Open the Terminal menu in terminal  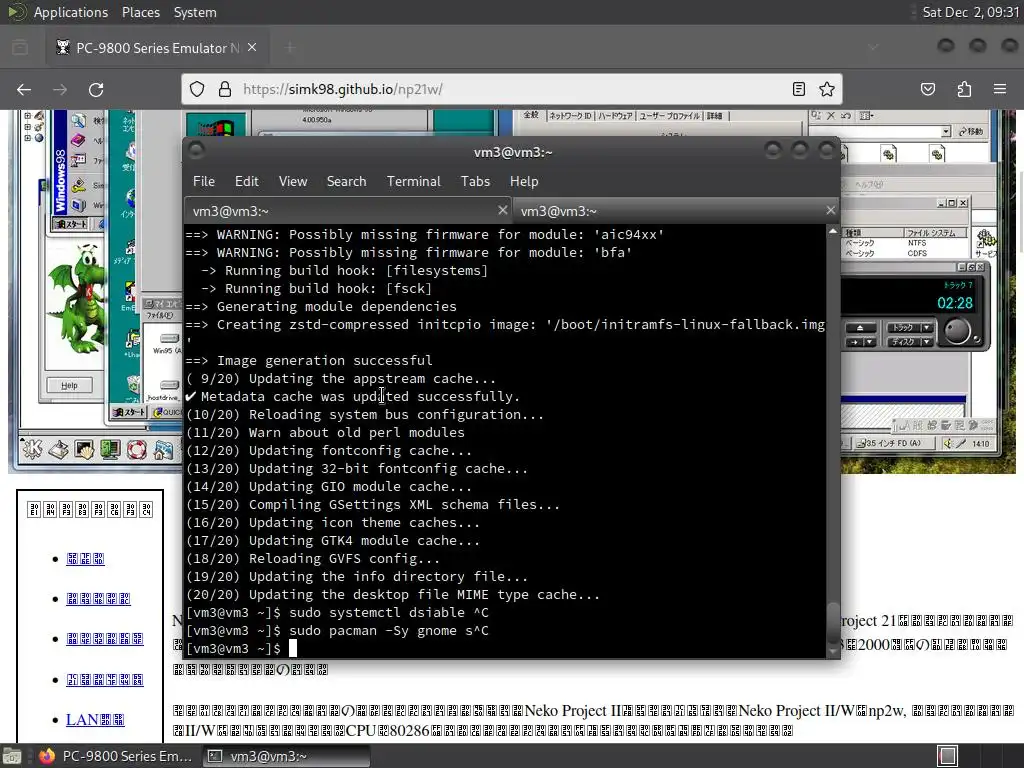coord(413,182)
